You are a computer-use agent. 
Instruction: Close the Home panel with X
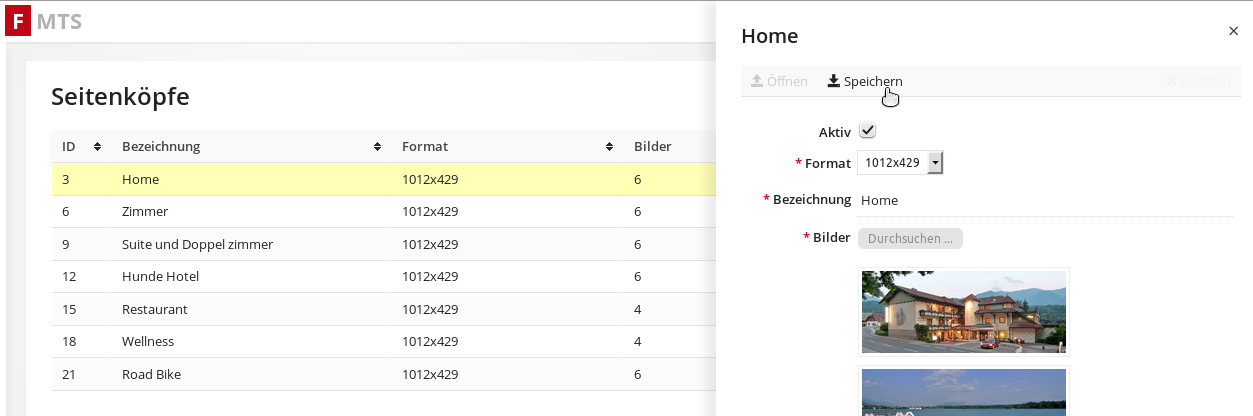1233,31
